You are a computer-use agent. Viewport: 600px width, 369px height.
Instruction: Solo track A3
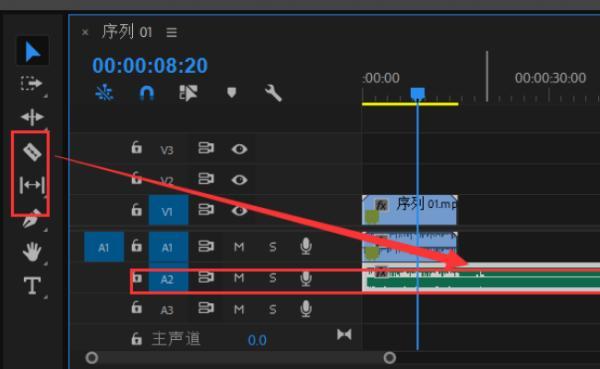272,309
